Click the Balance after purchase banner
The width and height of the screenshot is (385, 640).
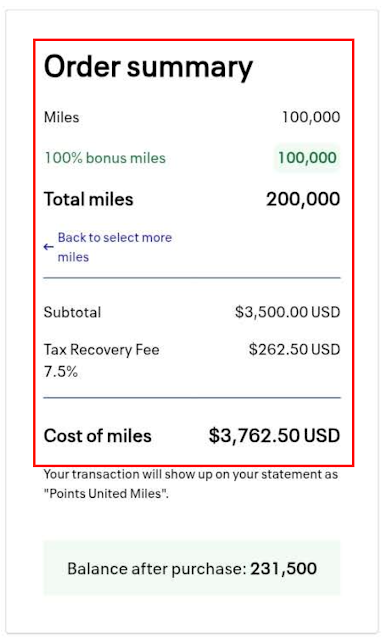tap(192, 569)
